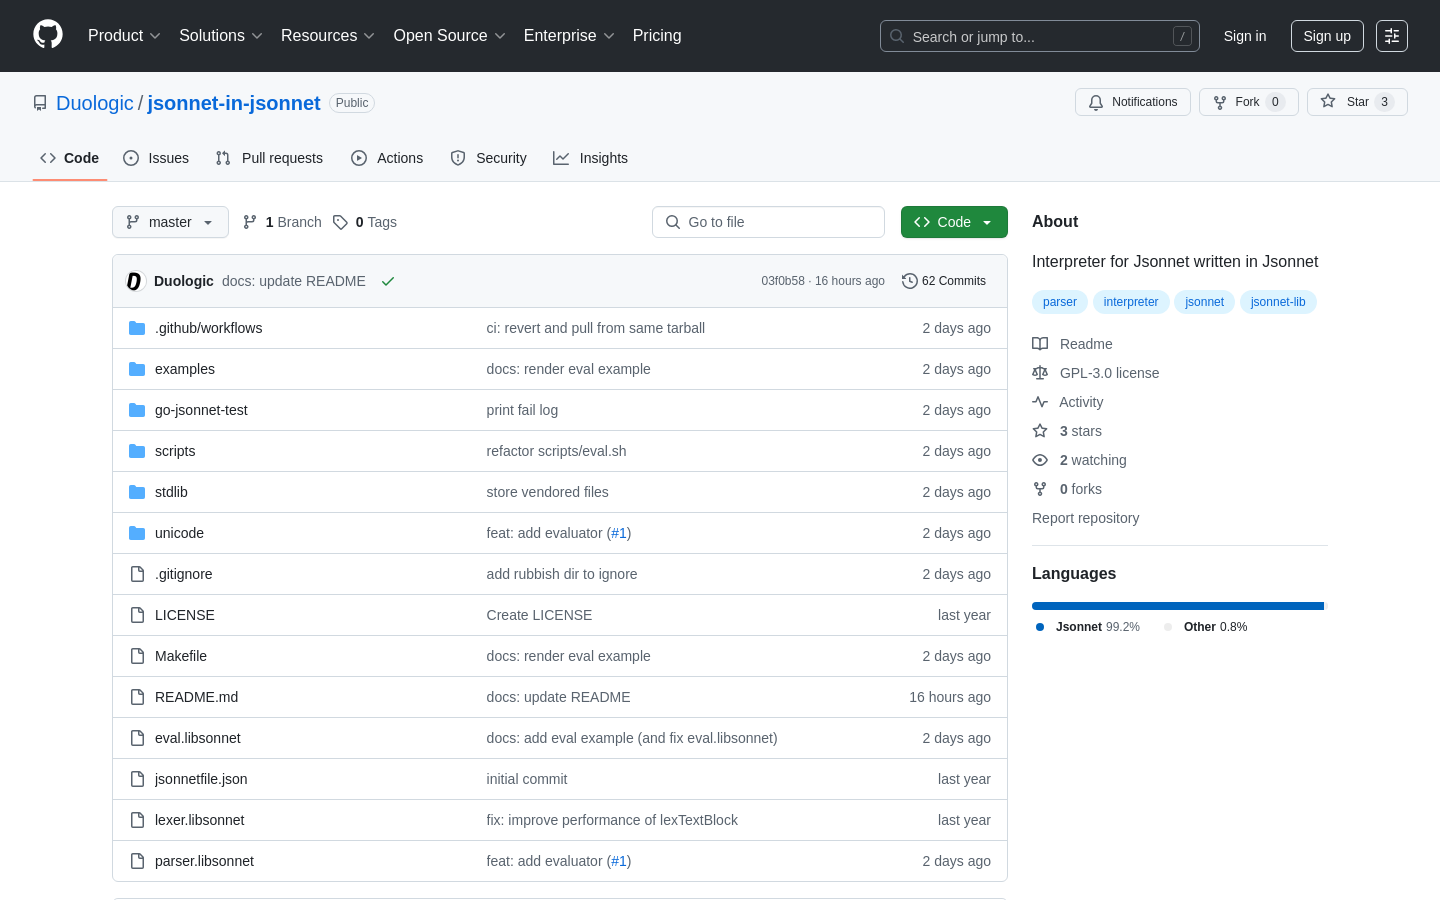Click the jsonnet-lib topic tag
Viewport: 1440px width, 900px height.
1278,302
